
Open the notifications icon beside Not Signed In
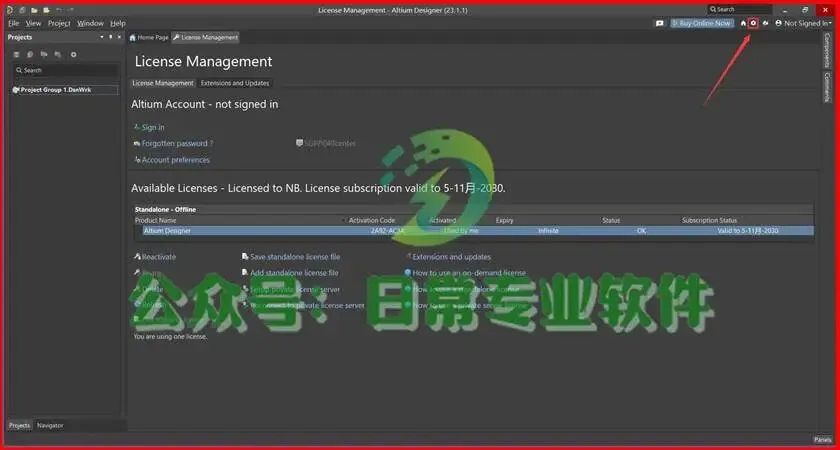pos(766,23)
